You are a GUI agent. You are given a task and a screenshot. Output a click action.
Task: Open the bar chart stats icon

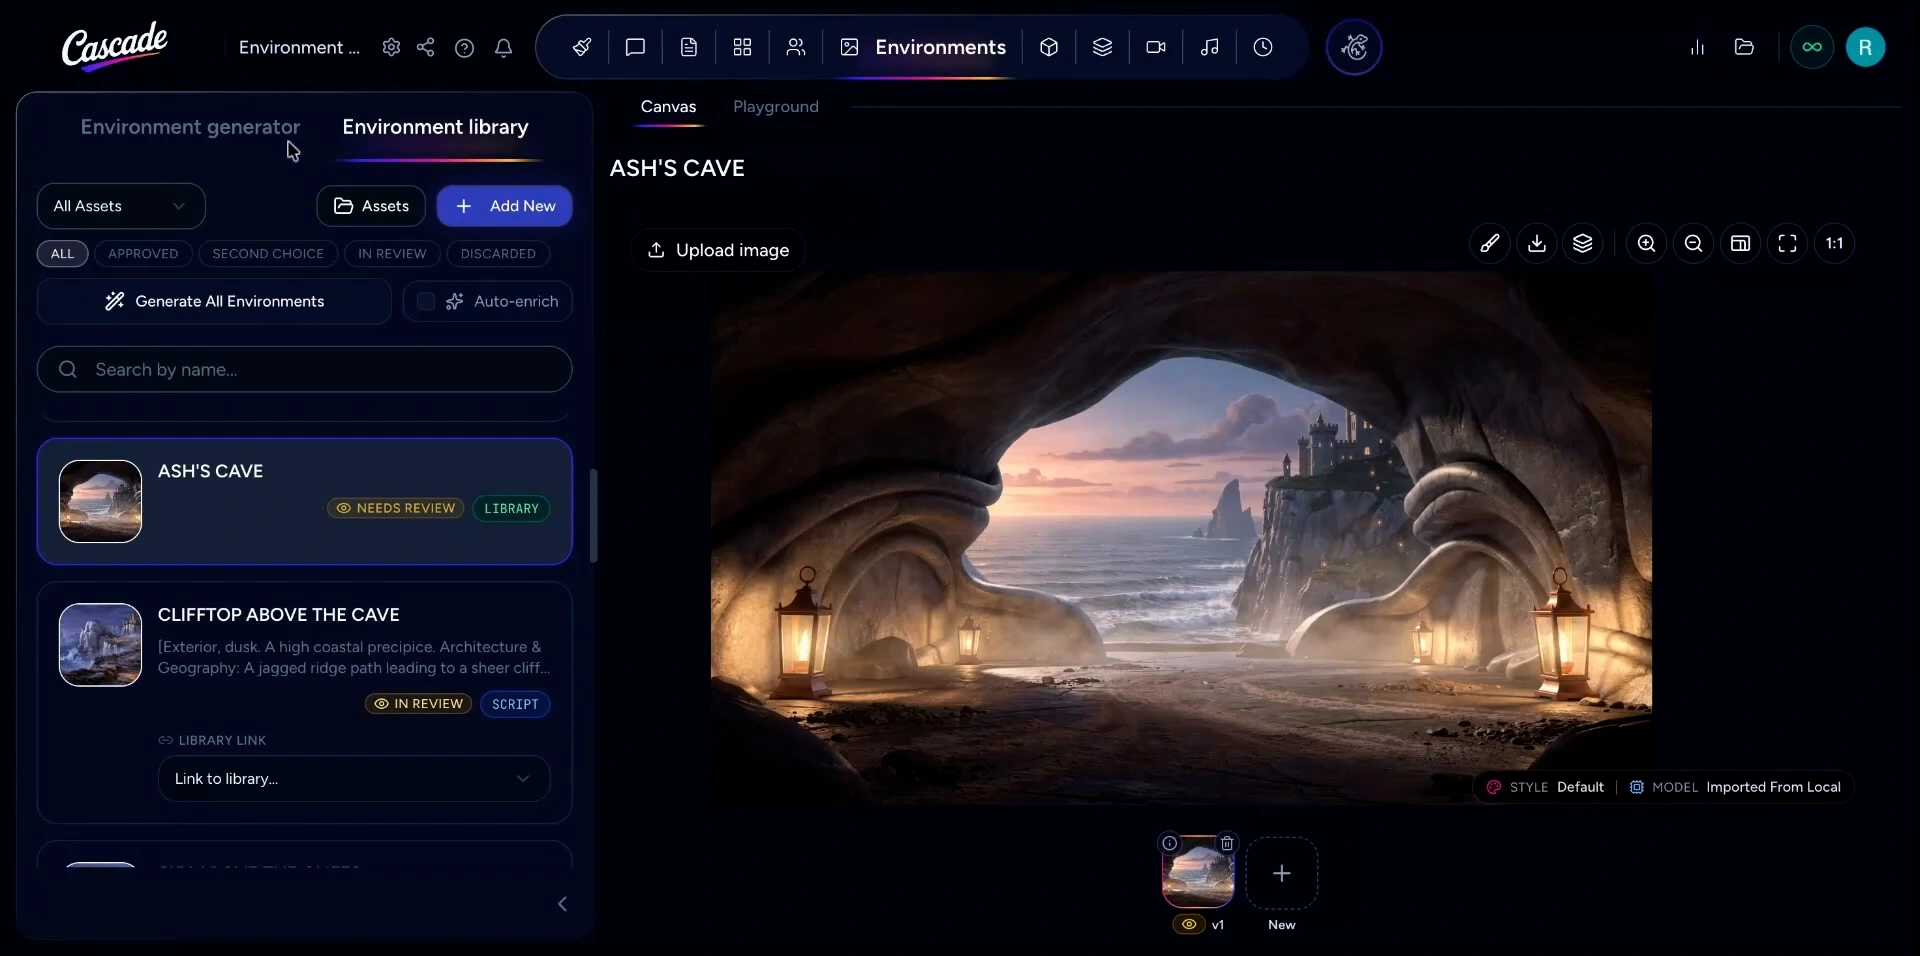click(x=1697, y=47)
